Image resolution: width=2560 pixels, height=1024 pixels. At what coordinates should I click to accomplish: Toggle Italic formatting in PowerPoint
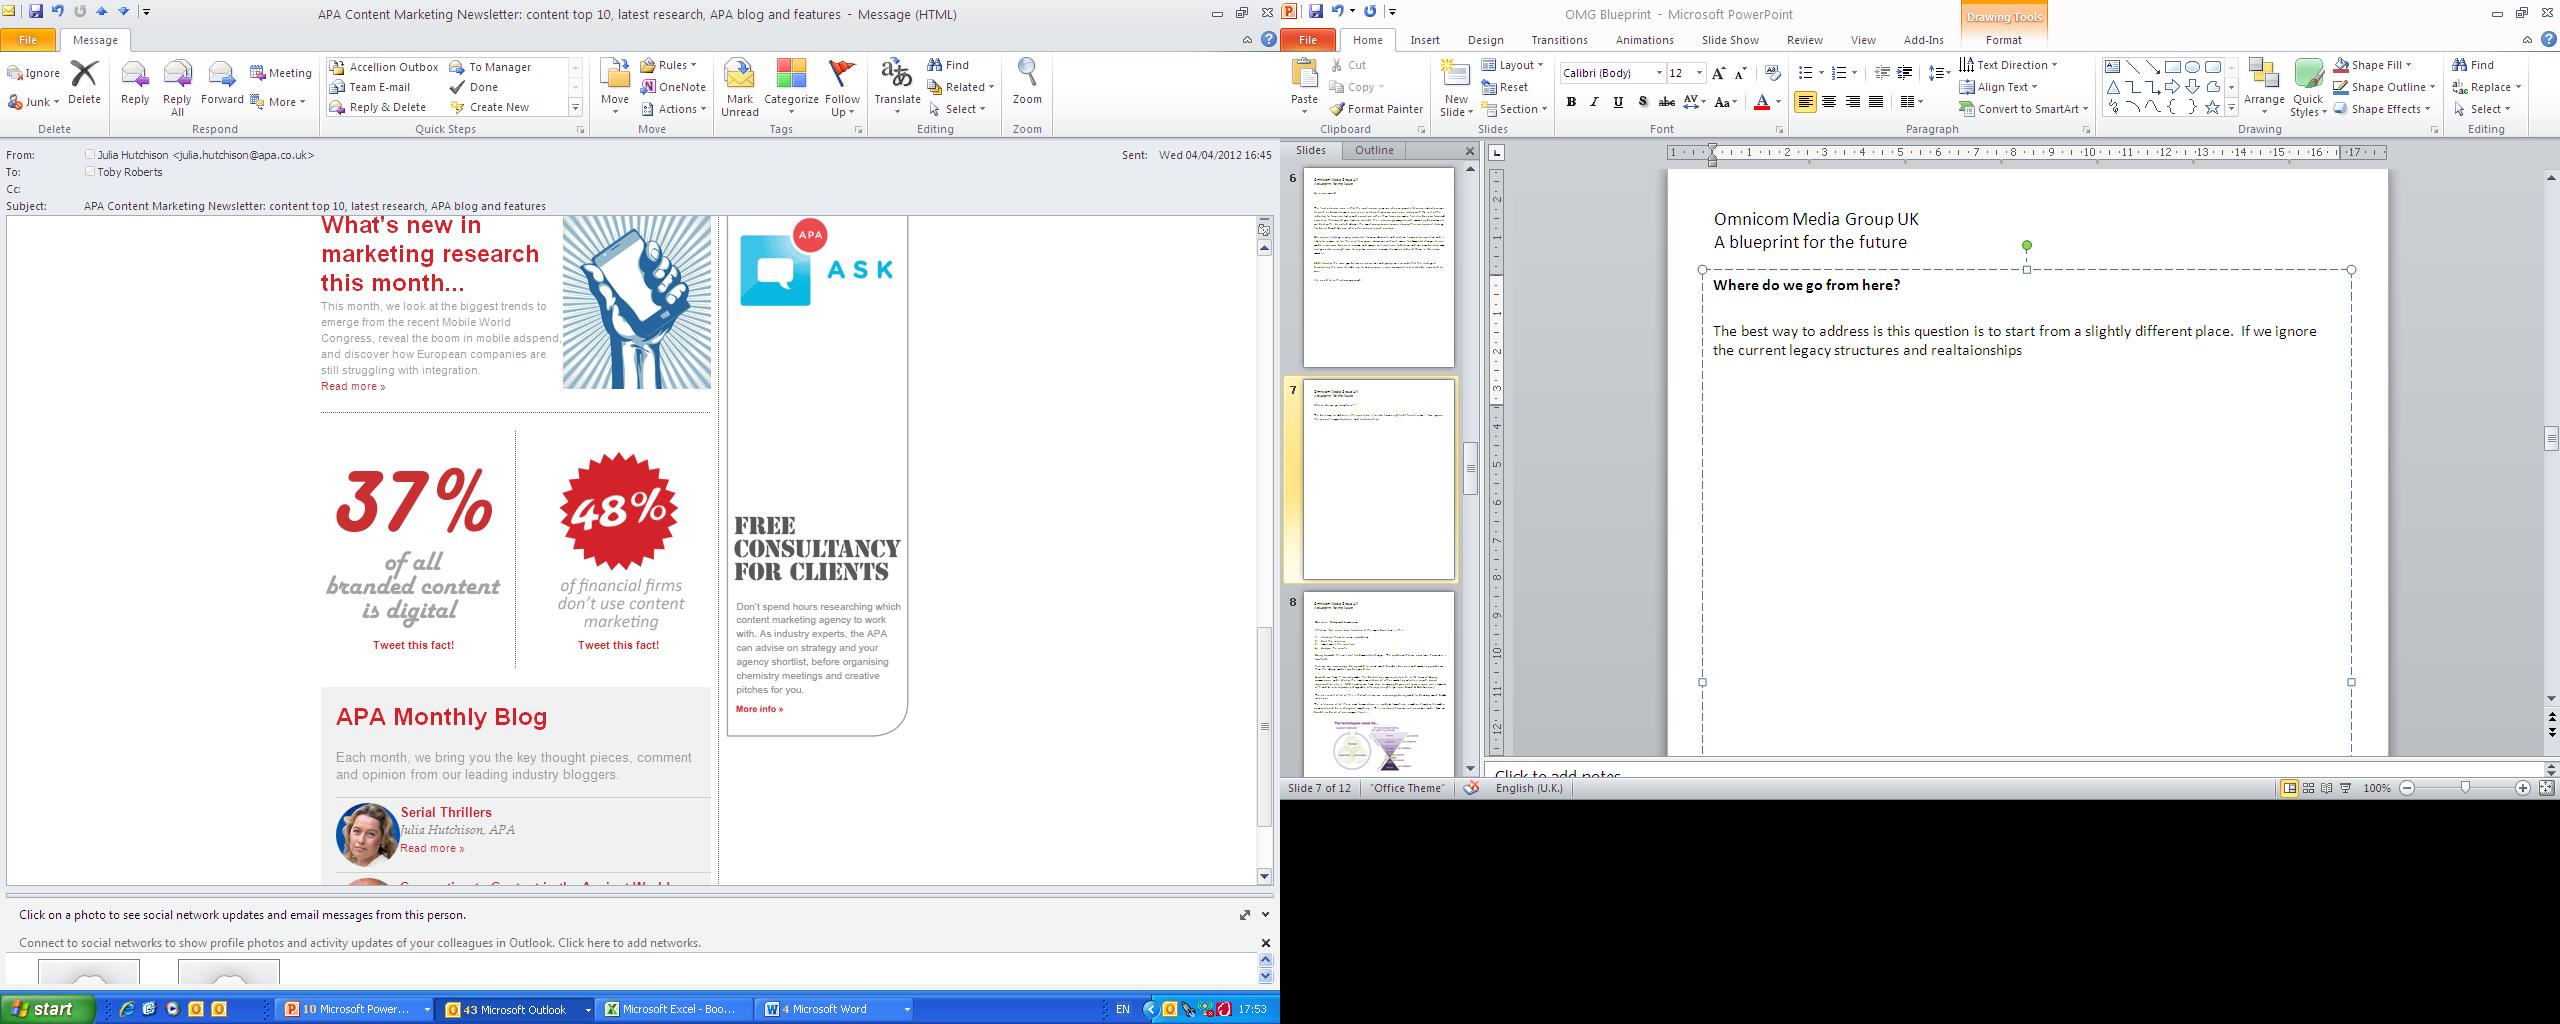coord(1594,102)
